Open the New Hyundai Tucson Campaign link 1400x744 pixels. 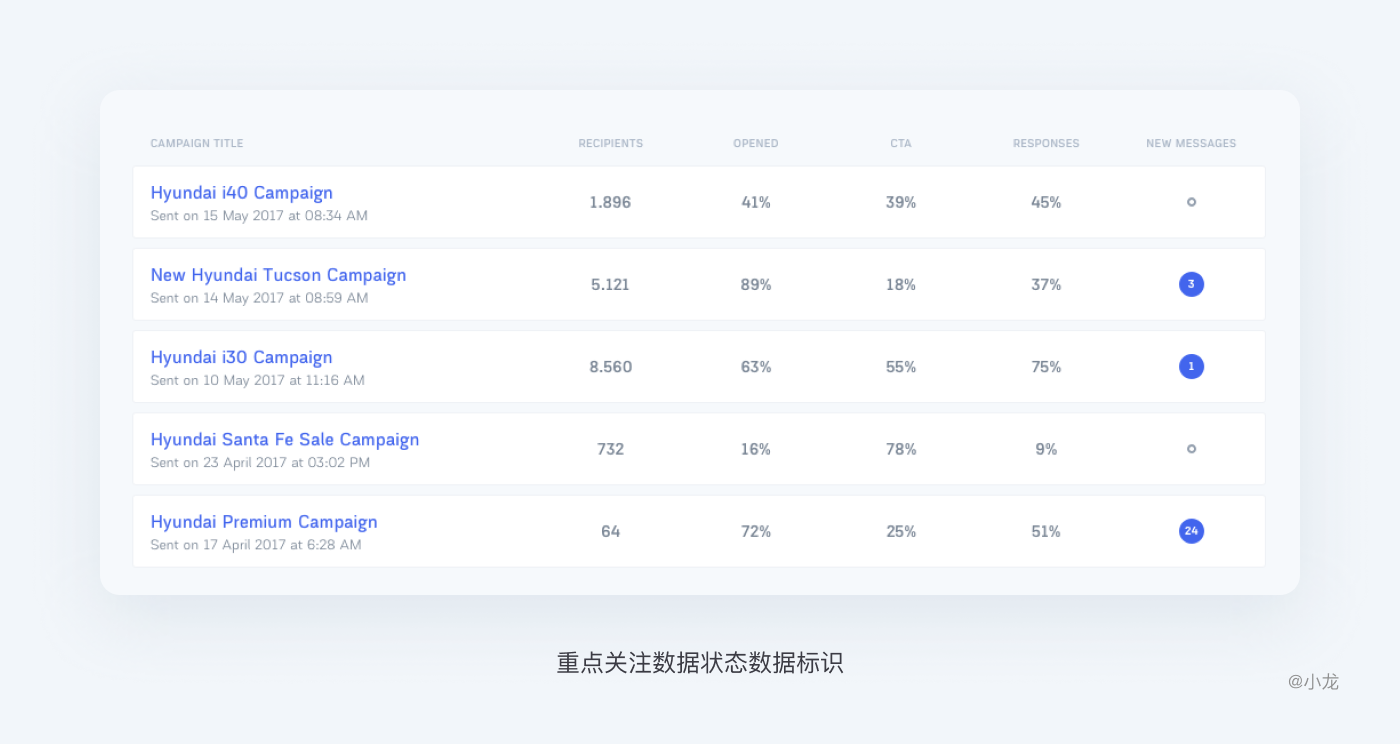[278, 275]
